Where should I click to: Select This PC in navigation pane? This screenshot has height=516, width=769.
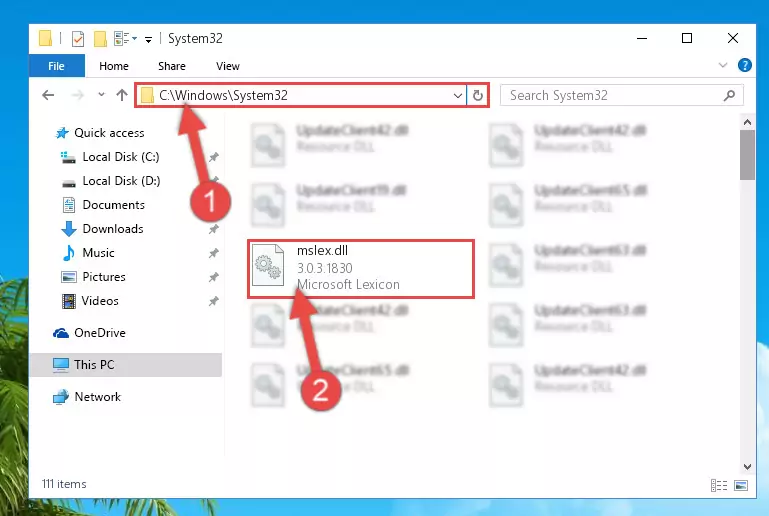126,364
